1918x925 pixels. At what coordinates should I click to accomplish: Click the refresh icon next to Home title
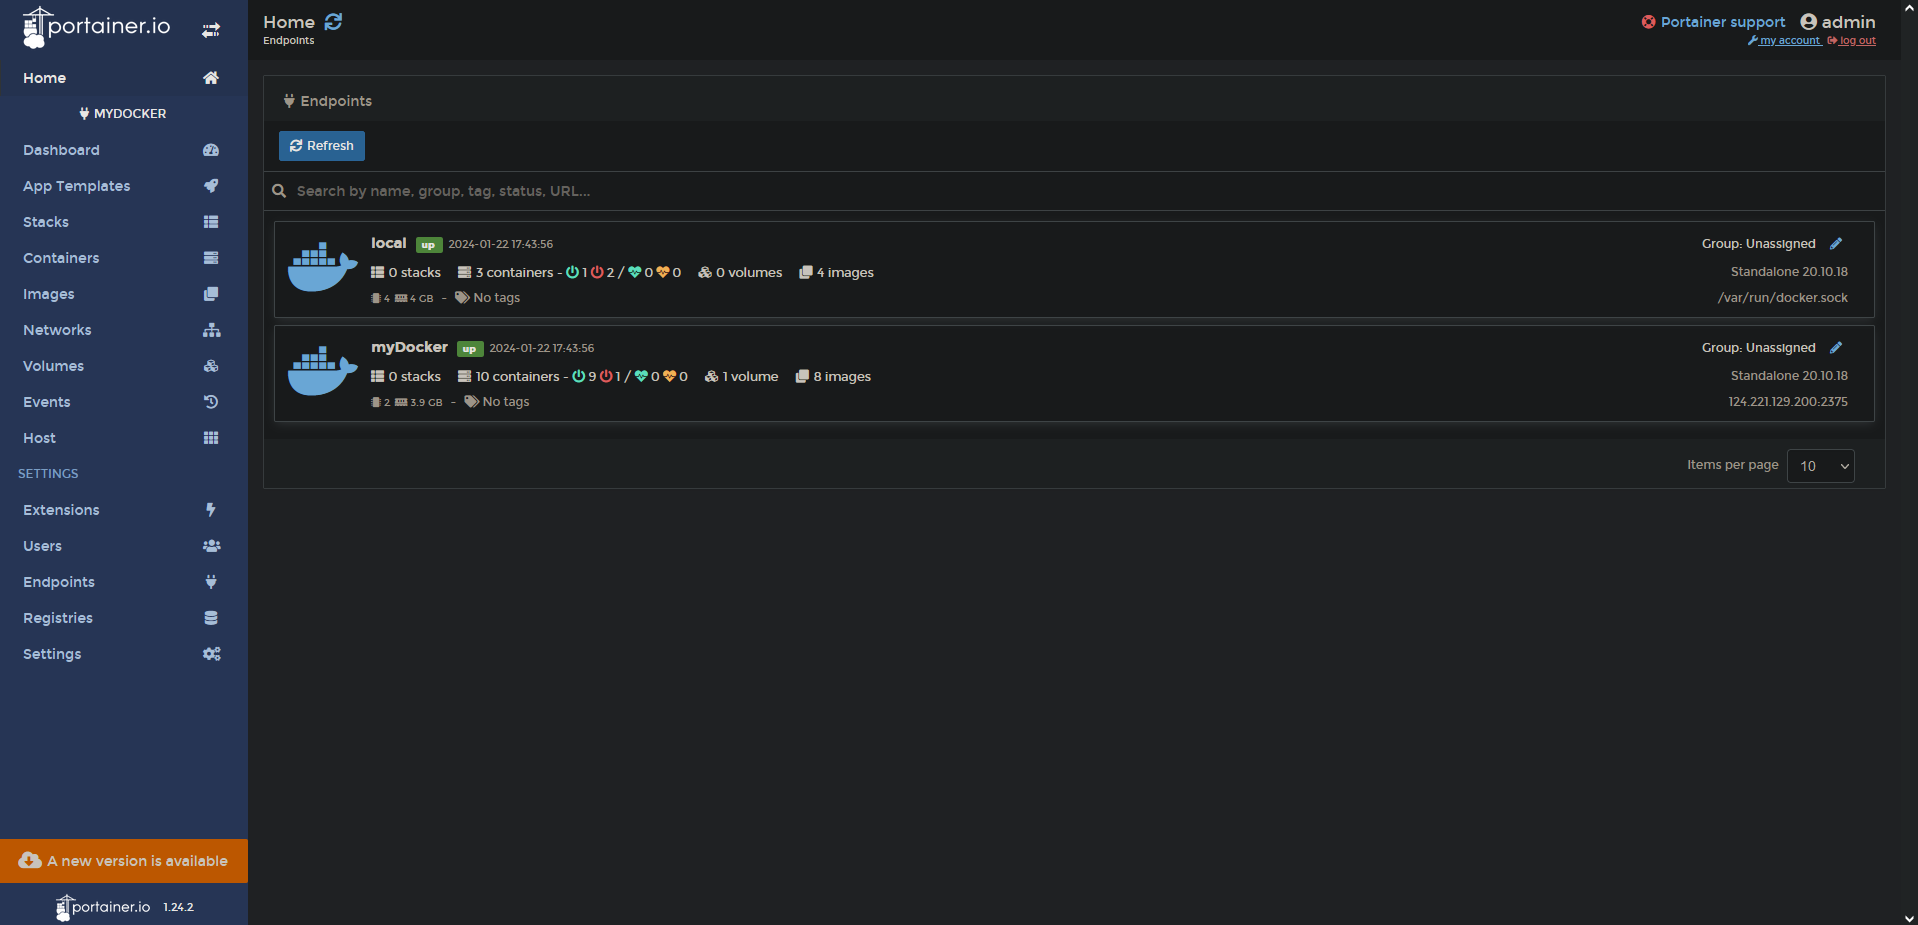pyautogui.click(x=333, y=22)
